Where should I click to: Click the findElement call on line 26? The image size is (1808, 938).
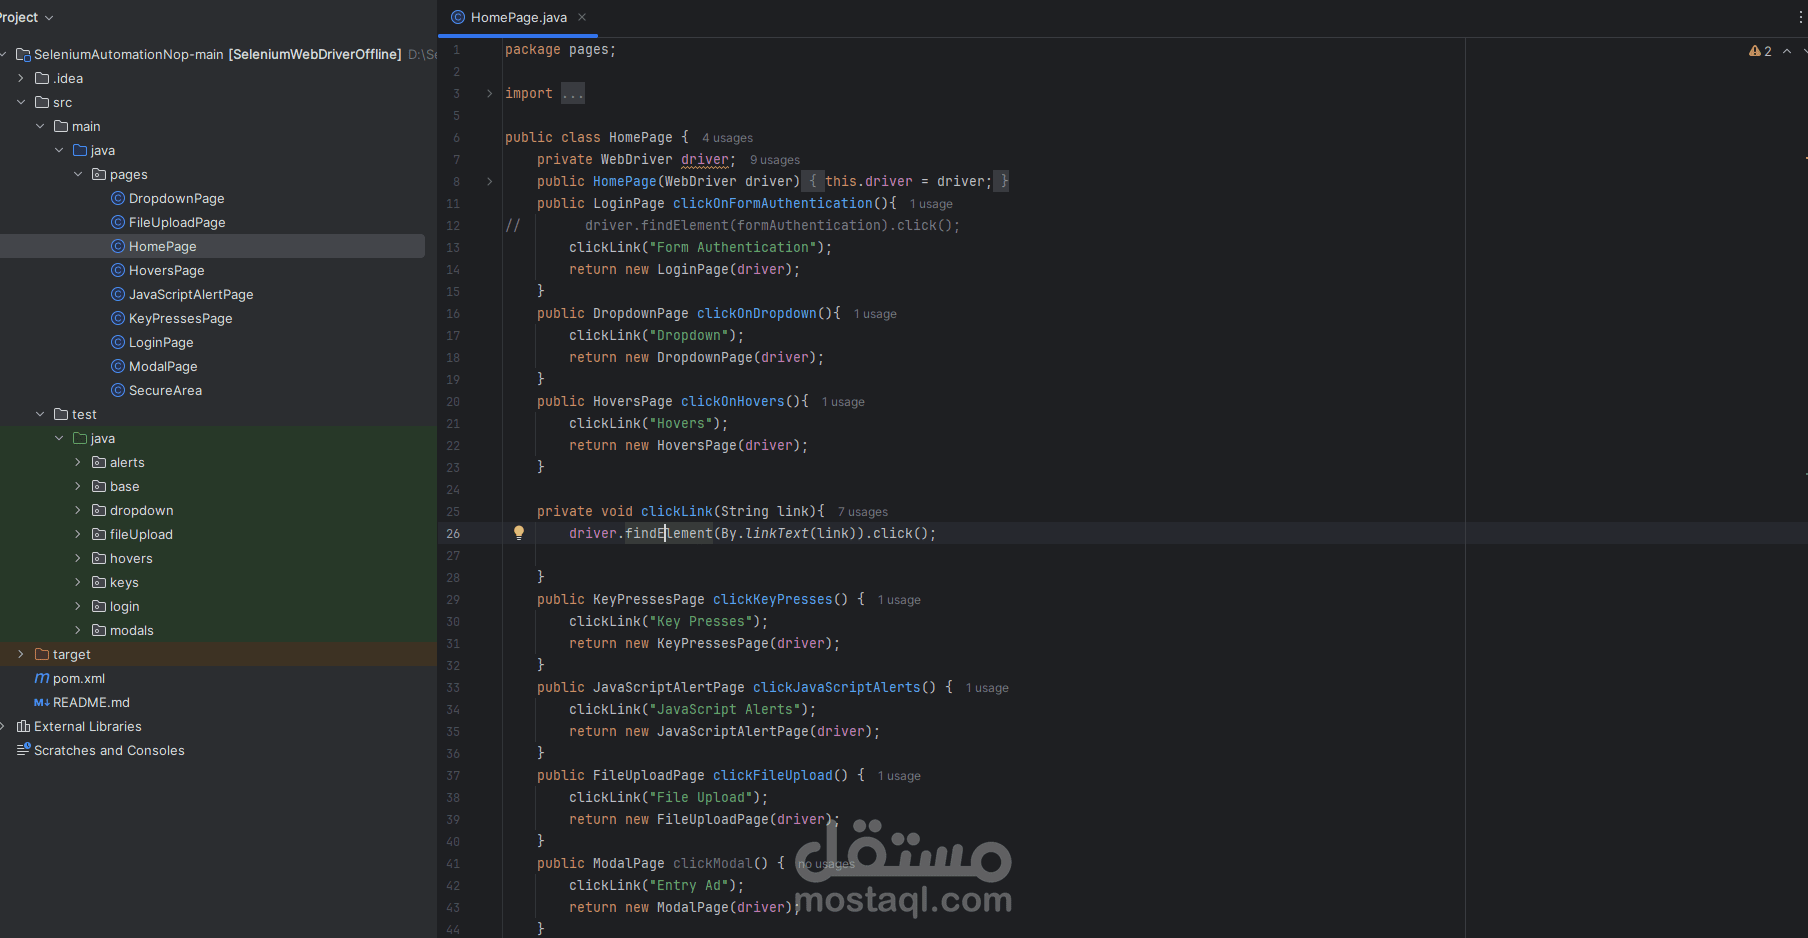click(x=669, y=533)
